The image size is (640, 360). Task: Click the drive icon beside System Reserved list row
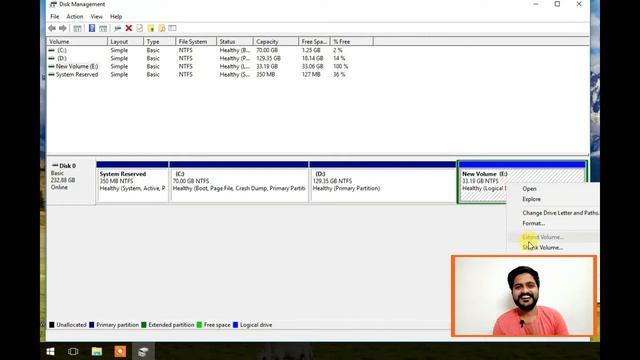tap(51, 74)
